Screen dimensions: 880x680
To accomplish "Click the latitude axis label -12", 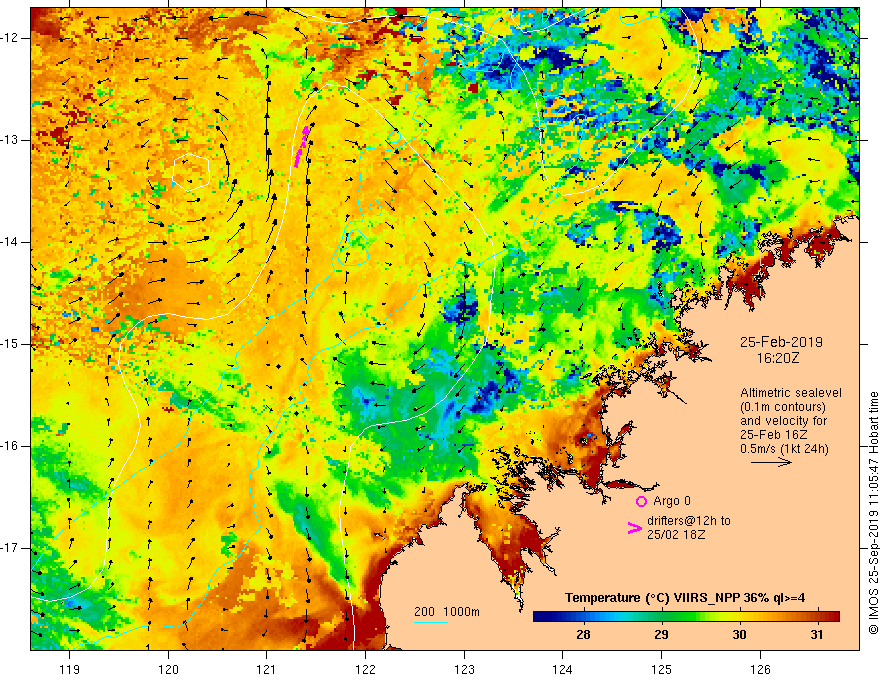I will point(10,38).
